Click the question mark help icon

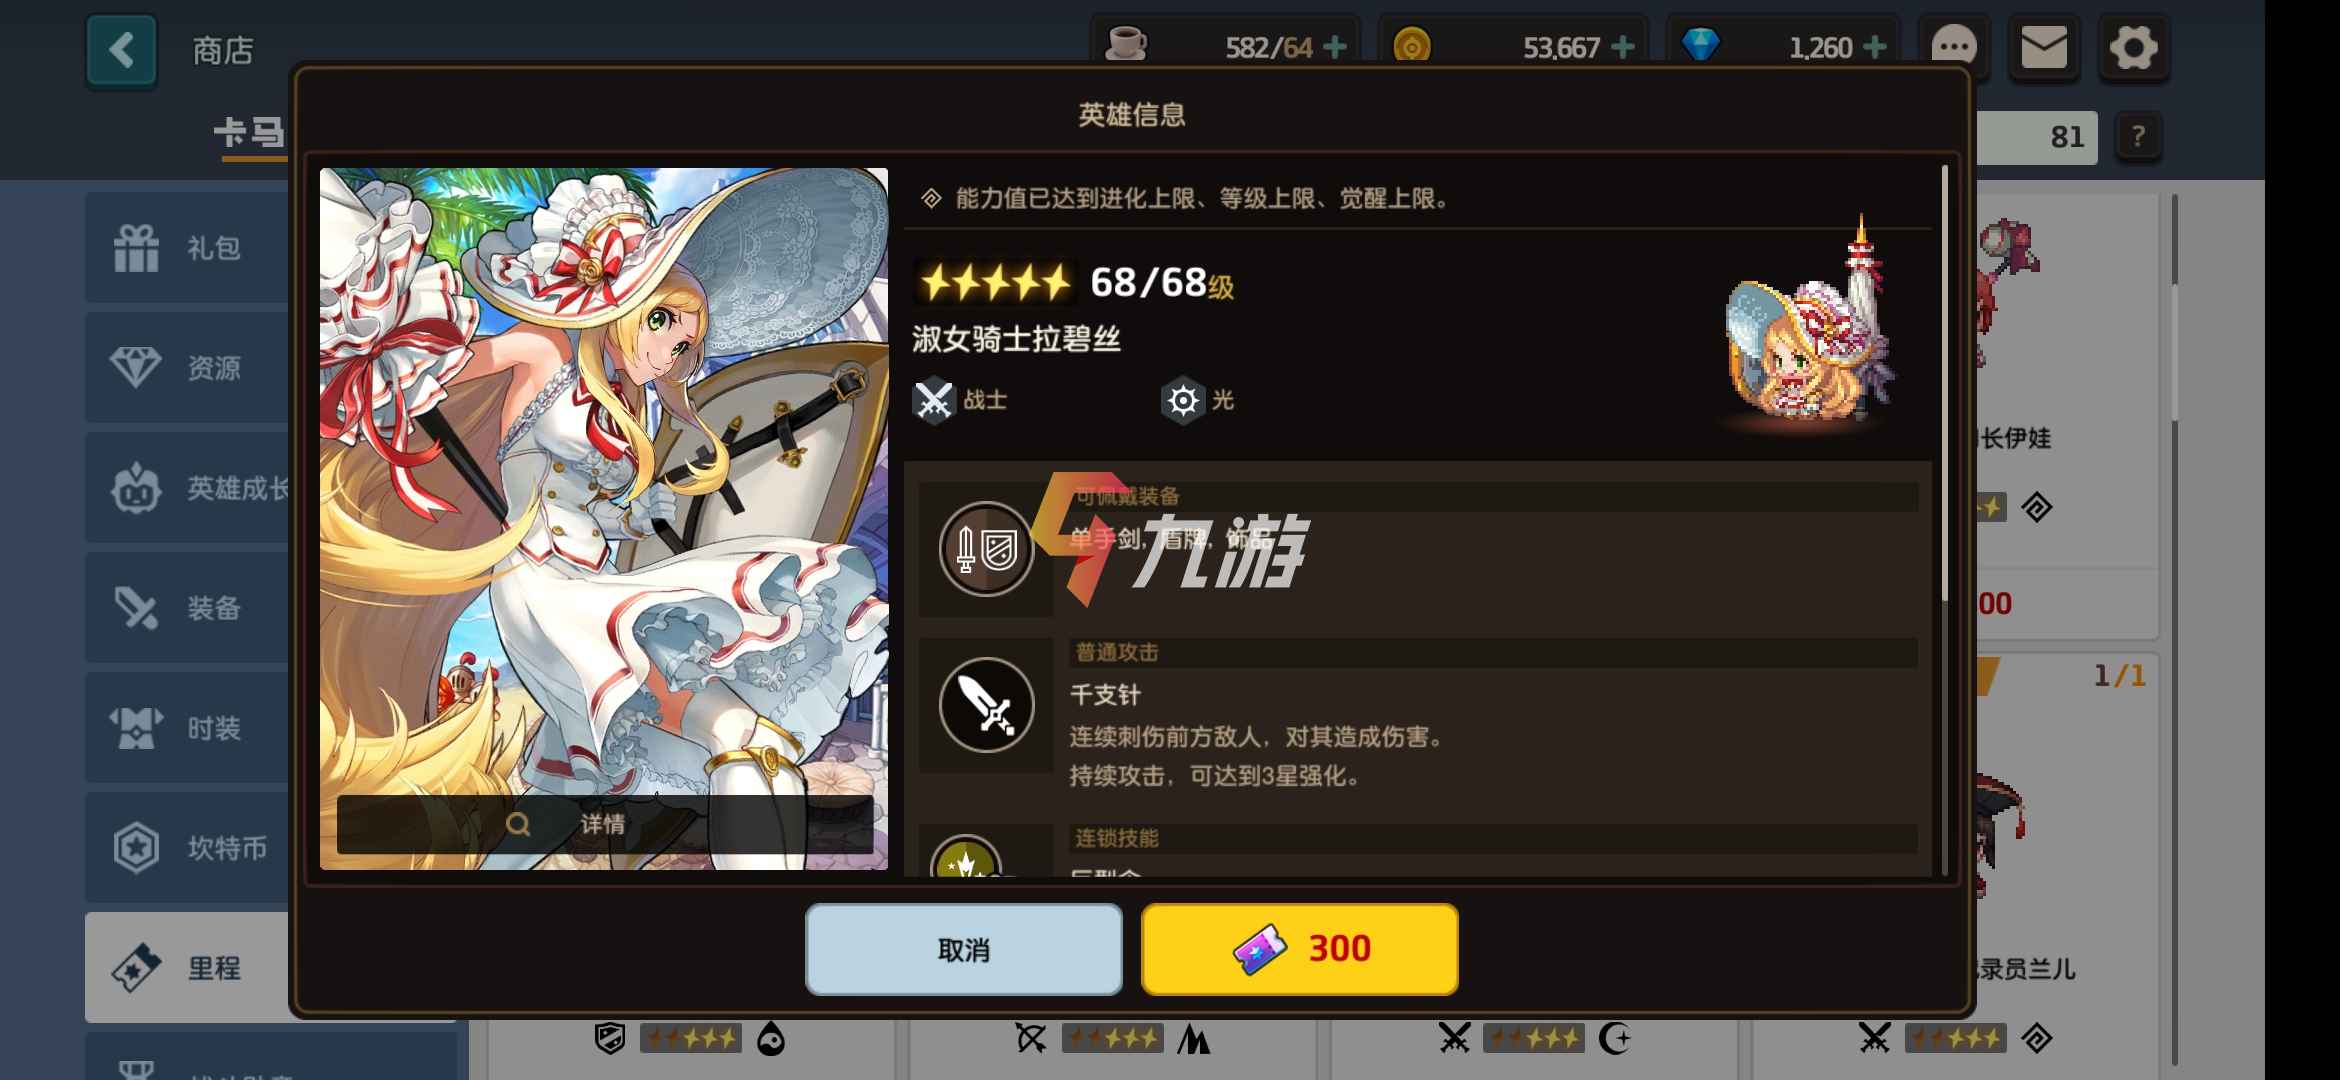pos(2138,136)
